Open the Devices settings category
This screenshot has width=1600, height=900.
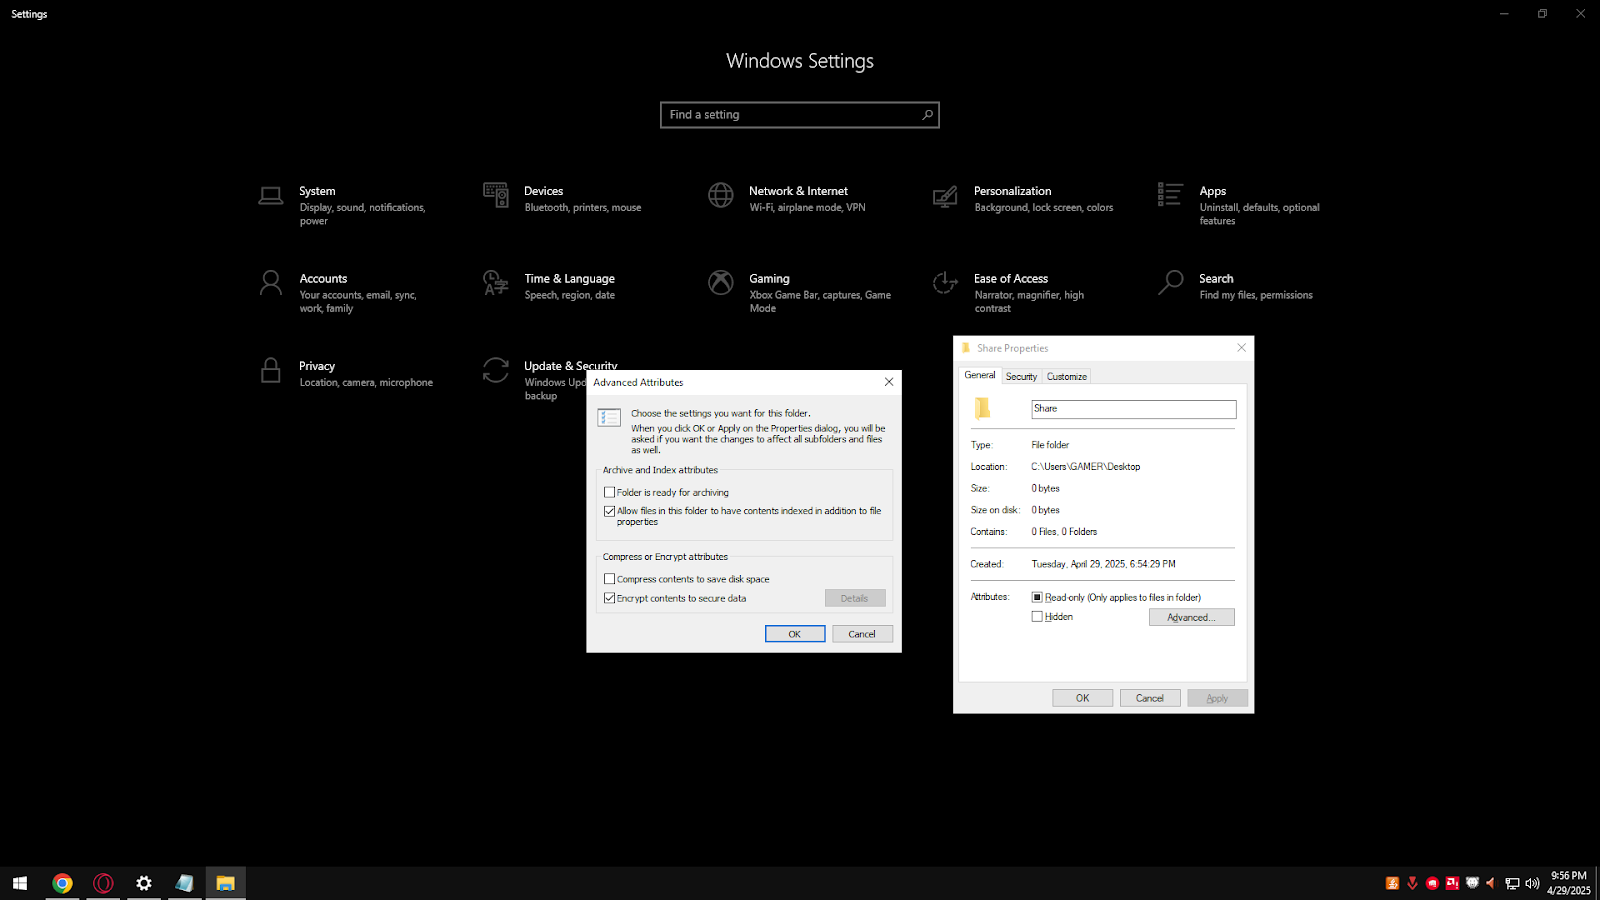[544, 191]
